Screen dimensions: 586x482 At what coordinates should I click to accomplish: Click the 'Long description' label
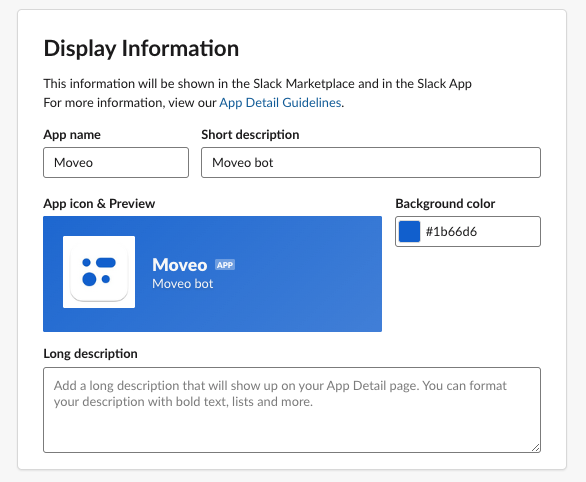pyautogui.click(x=90, y=353)
